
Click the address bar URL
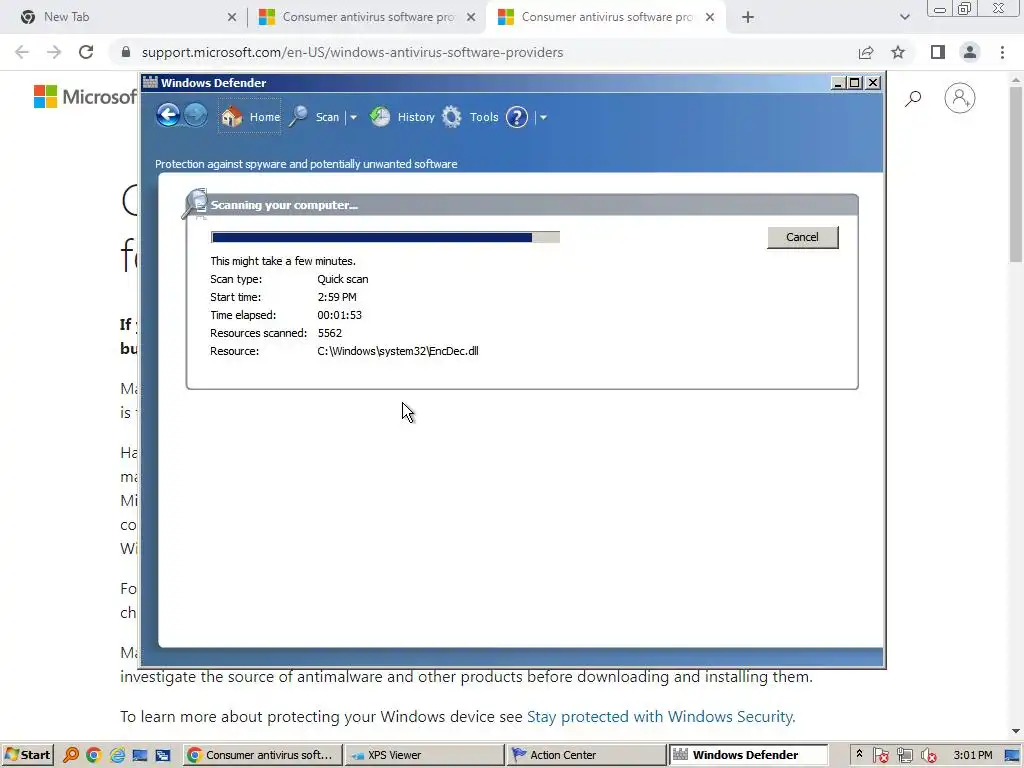(352, 52)
